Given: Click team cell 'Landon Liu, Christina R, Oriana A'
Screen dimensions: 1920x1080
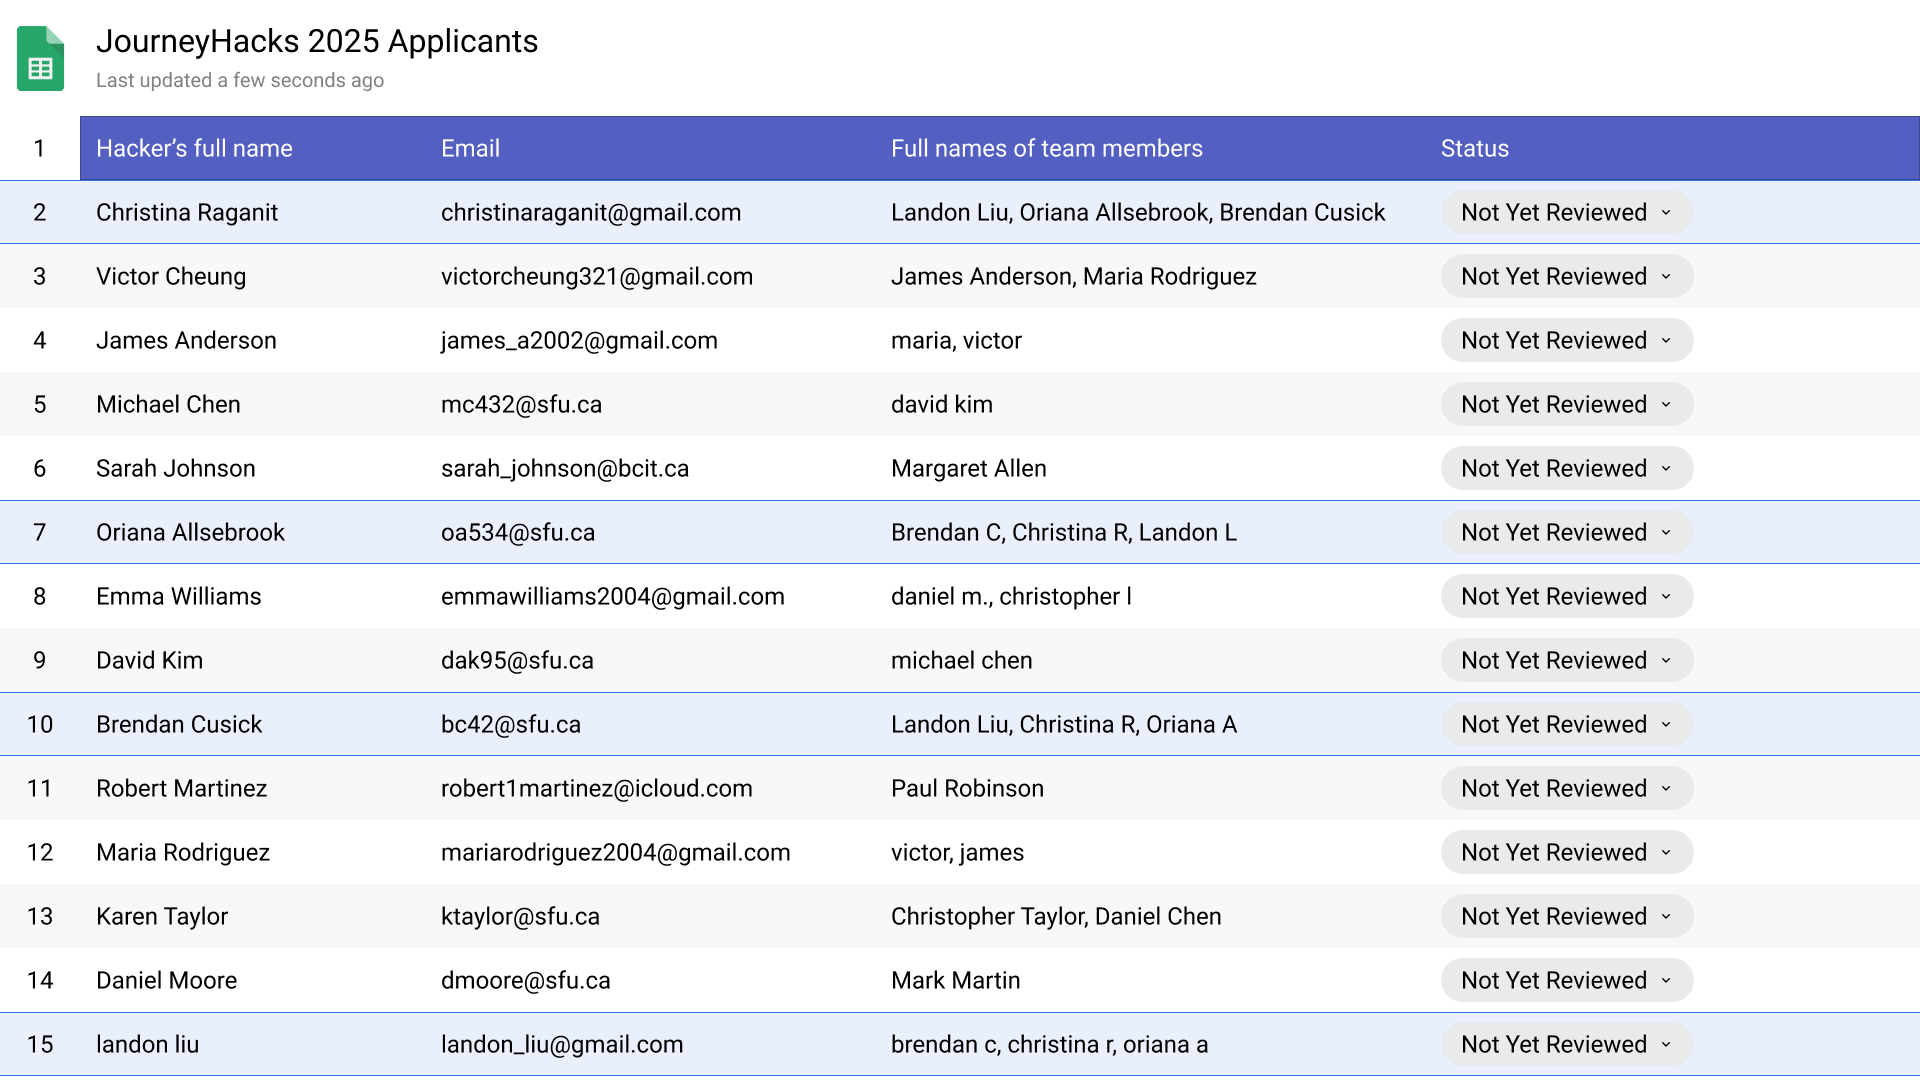Looking at the screenshot, I should point(1064,724).
